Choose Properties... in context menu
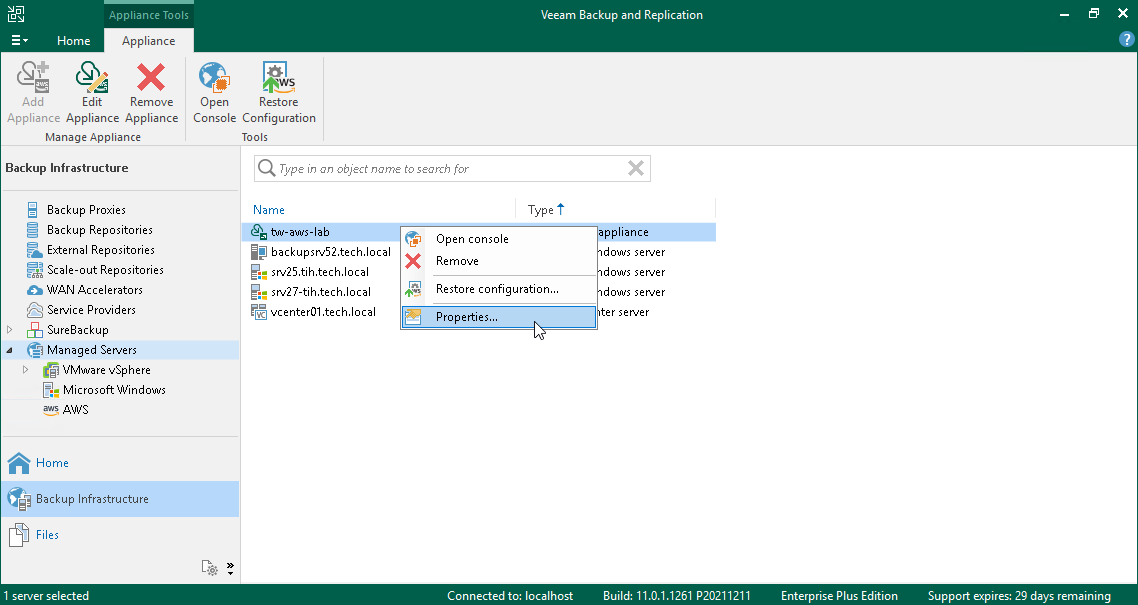This screenshot has height=605, width=1138. coord(499,317)
